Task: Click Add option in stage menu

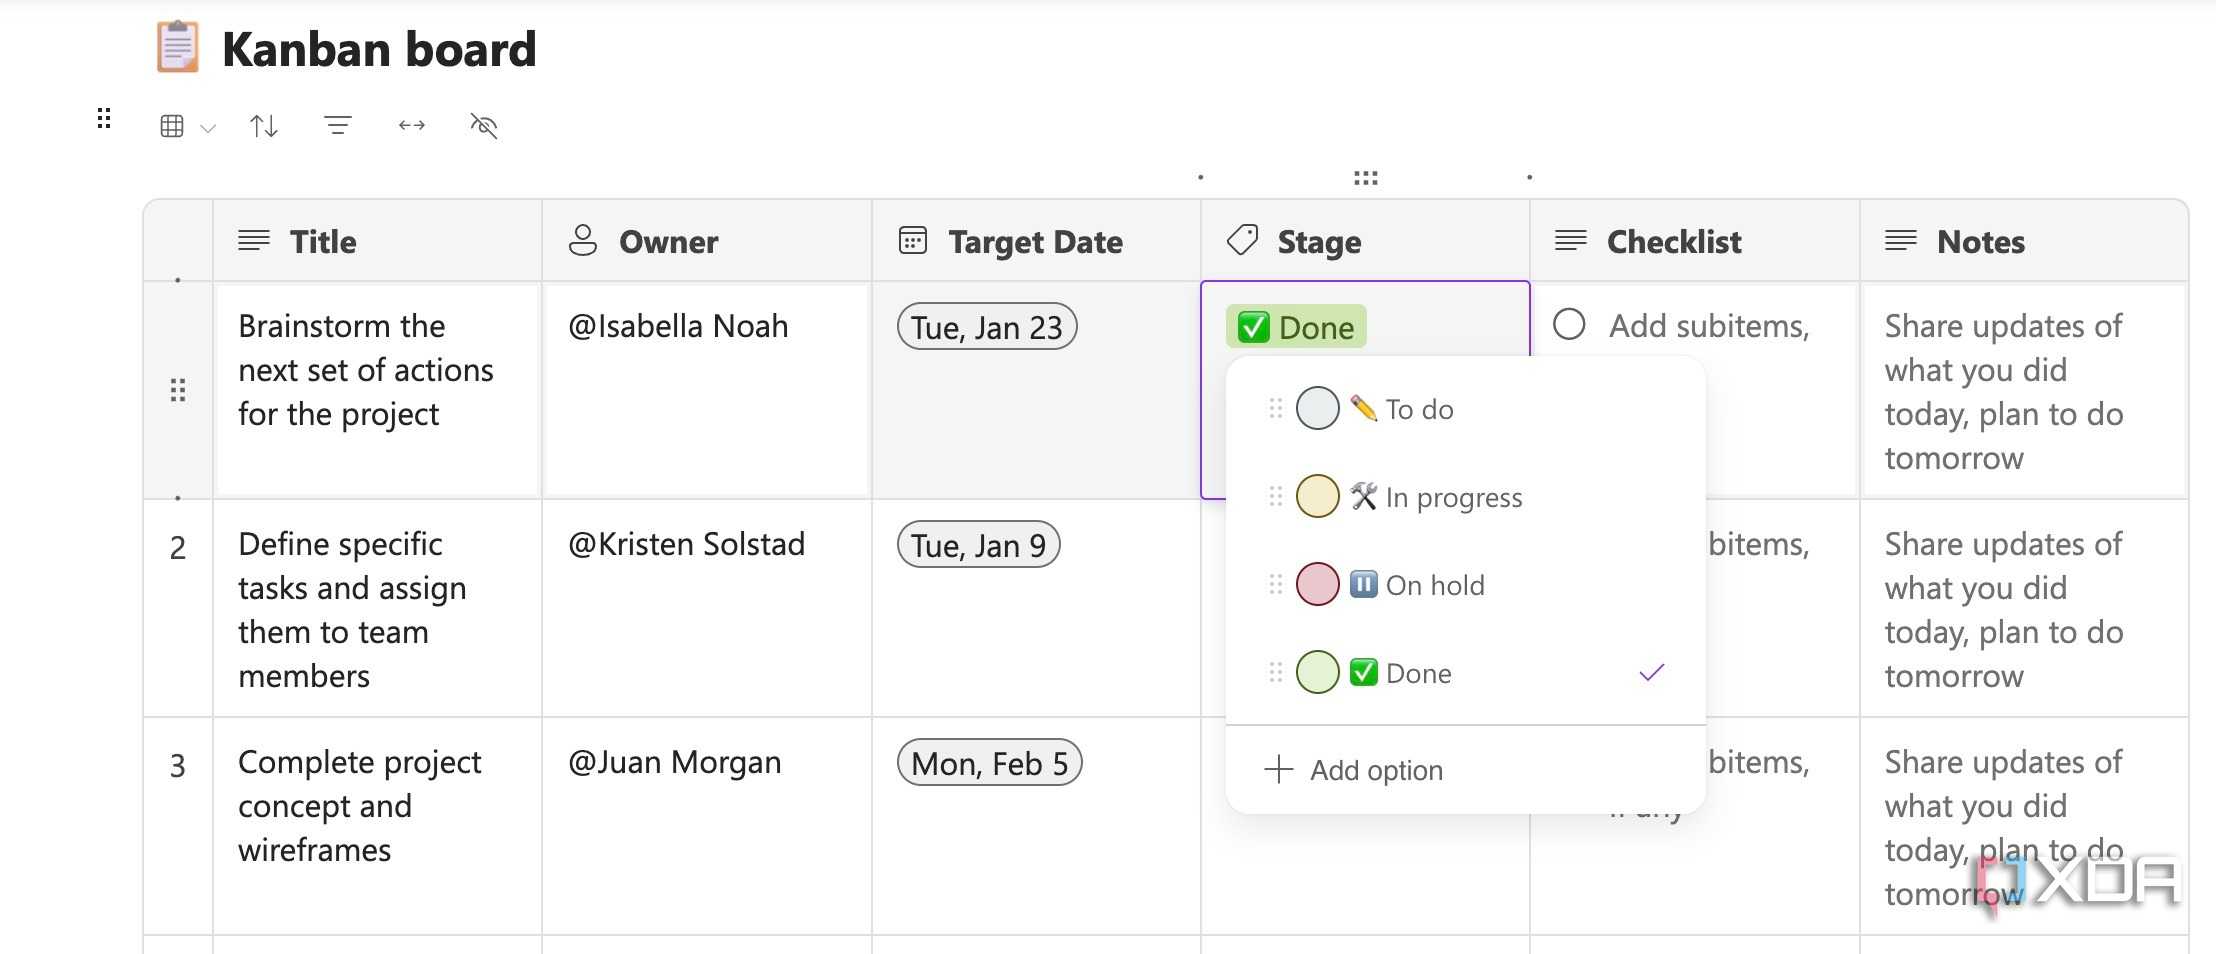Action: [x=1355, y=770]
